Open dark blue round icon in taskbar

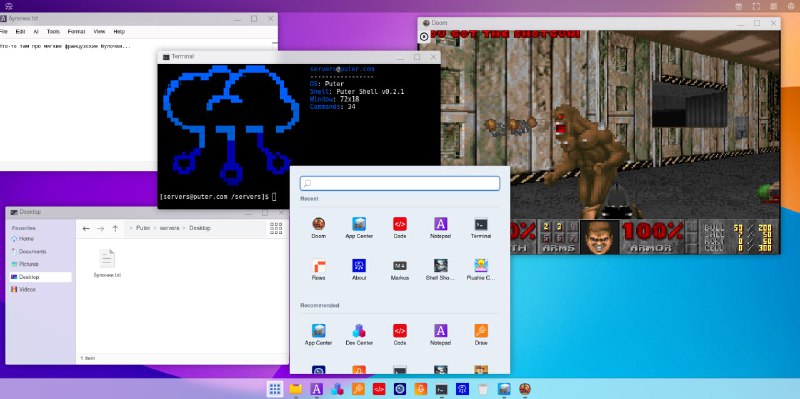399,389
